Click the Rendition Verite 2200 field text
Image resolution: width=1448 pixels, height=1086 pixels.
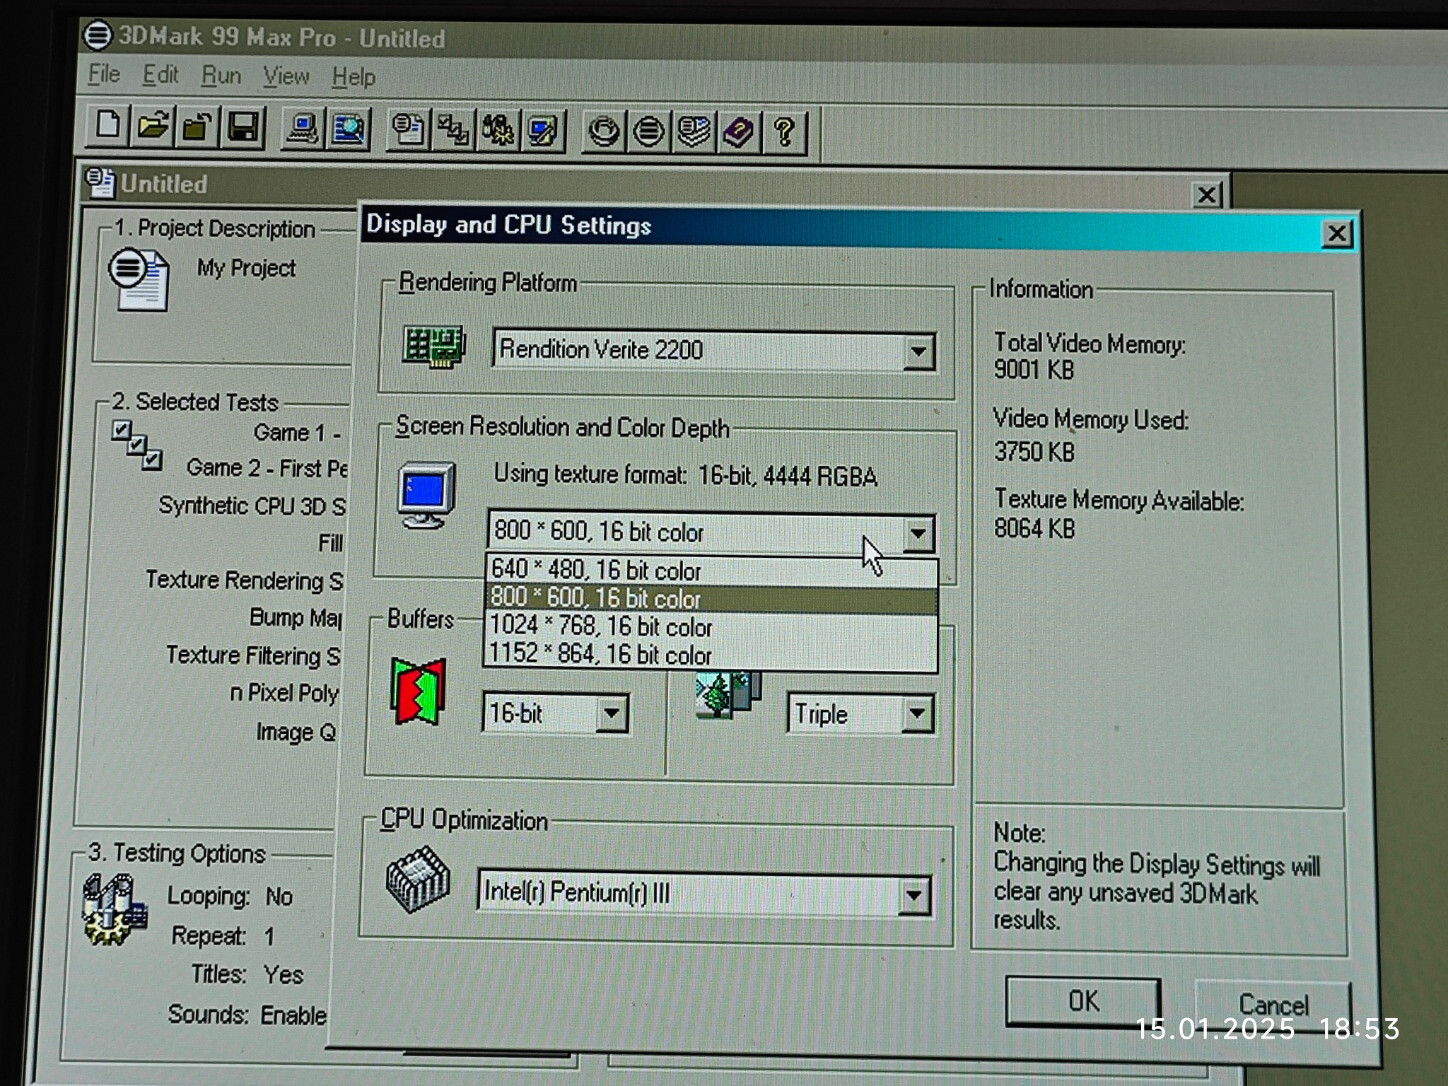[601, 349]
